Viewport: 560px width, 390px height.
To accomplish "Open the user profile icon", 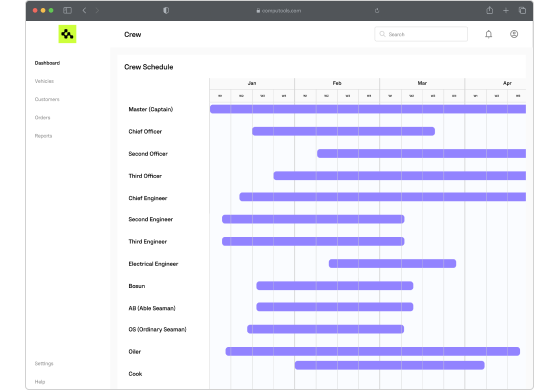I will (514, 34).
